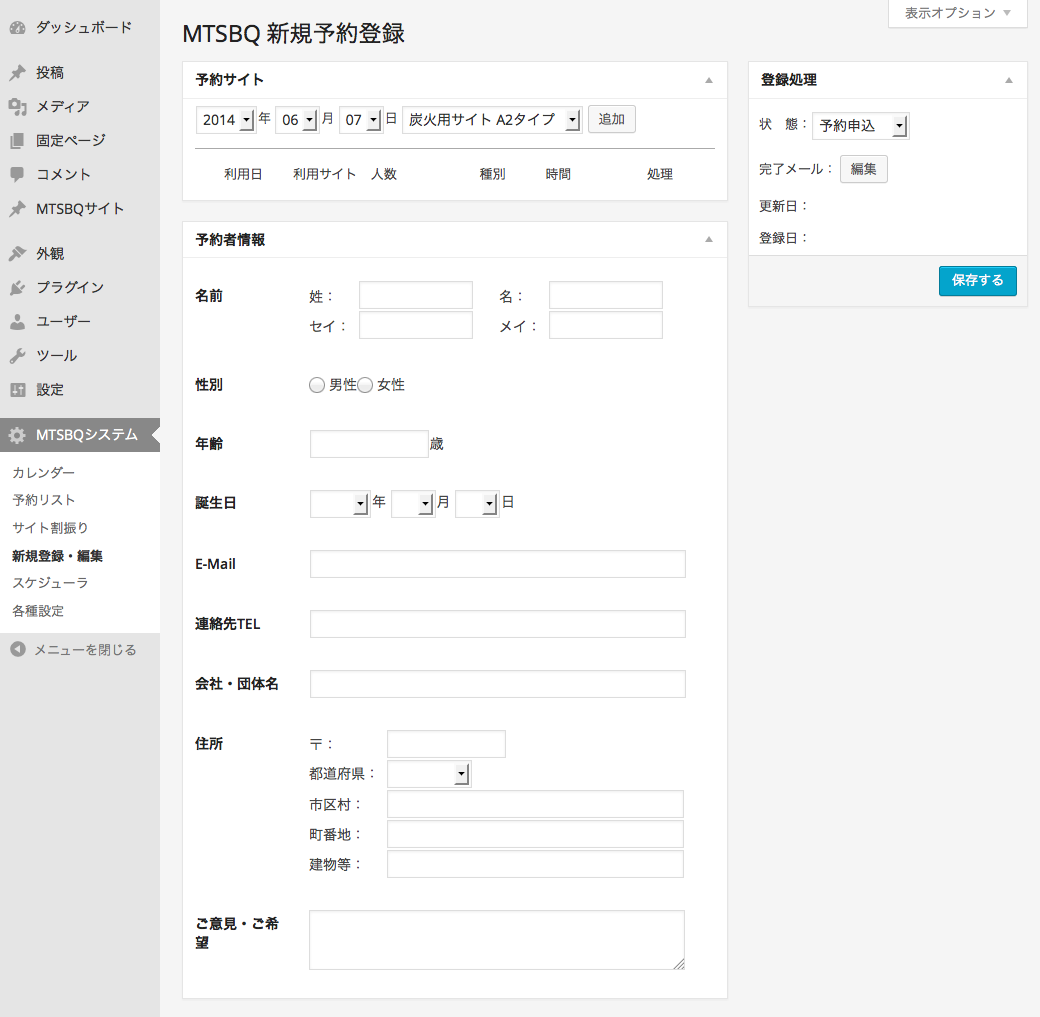Click the paintbrush icon beside 外観
The image size is (1040, 1017).
click(17, 253)
